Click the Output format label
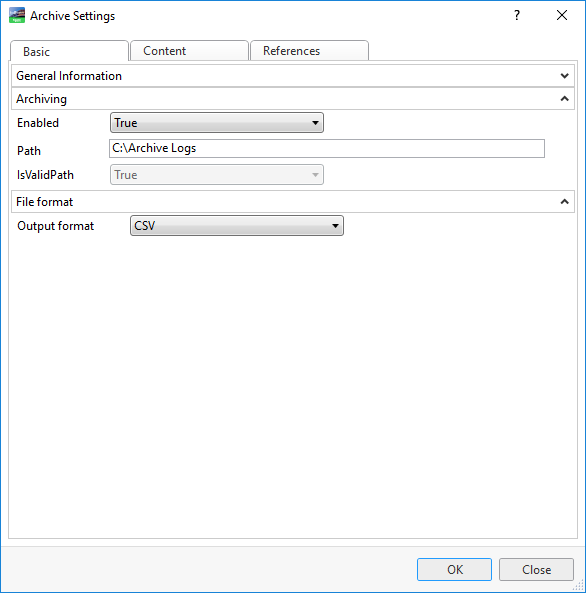The width and height of the screenshot is (586, 593). click(x=56, y=226)
